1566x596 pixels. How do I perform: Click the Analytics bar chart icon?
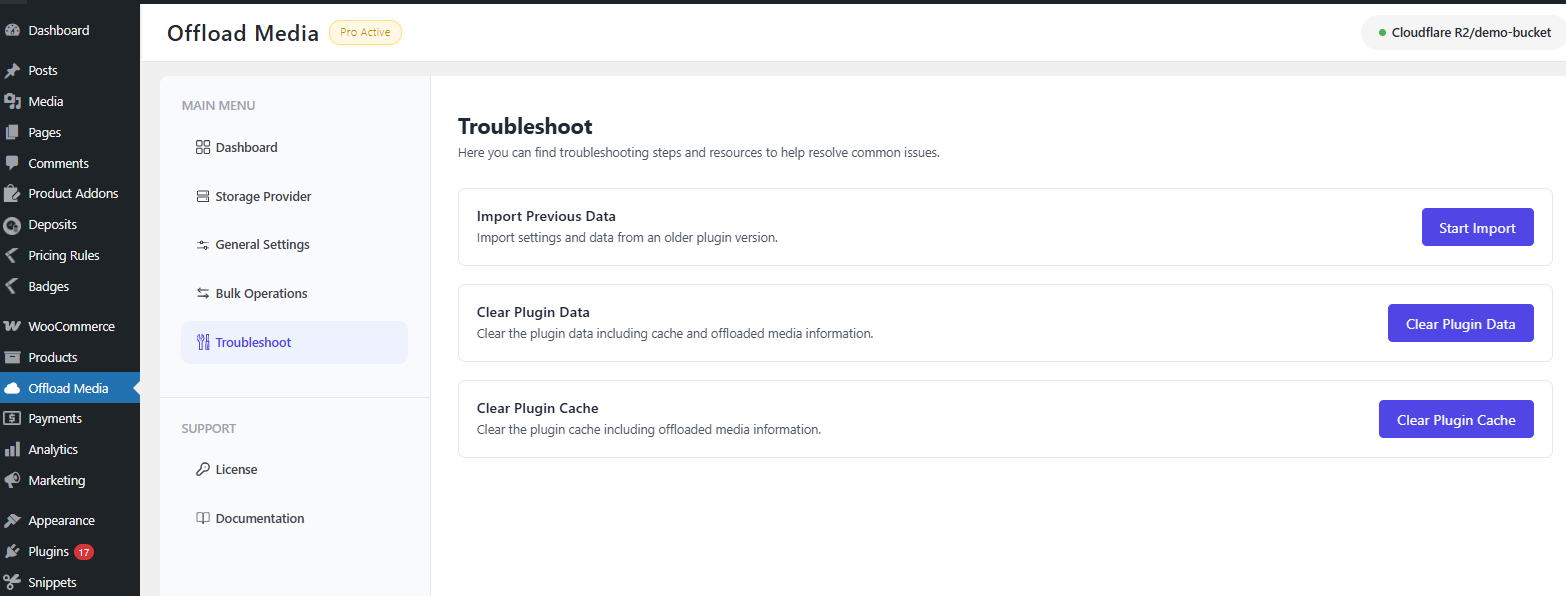pyautogui.click(x=13, y=450)
